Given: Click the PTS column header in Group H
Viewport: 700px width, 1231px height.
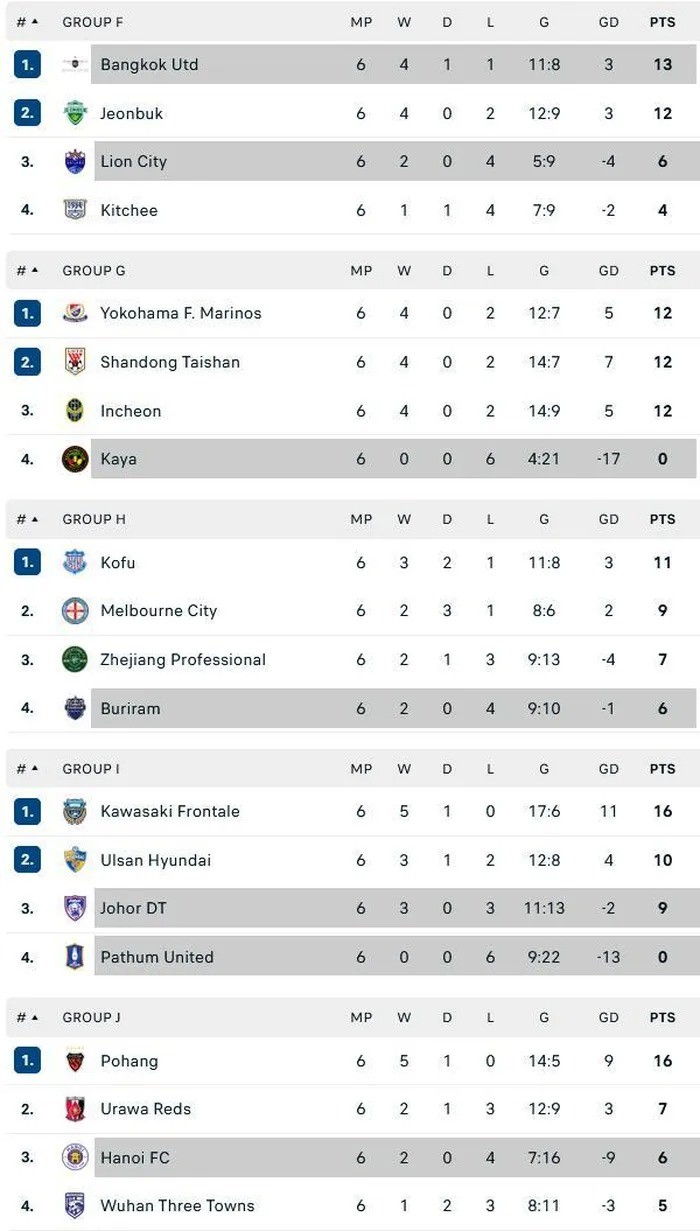Looking at the screenshot, I should 662,520.
